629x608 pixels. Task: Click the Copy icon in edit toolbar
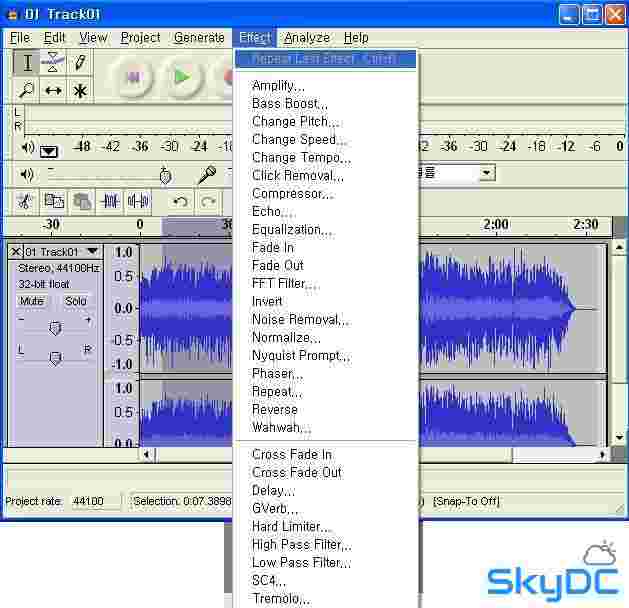[x=53, y=201]
